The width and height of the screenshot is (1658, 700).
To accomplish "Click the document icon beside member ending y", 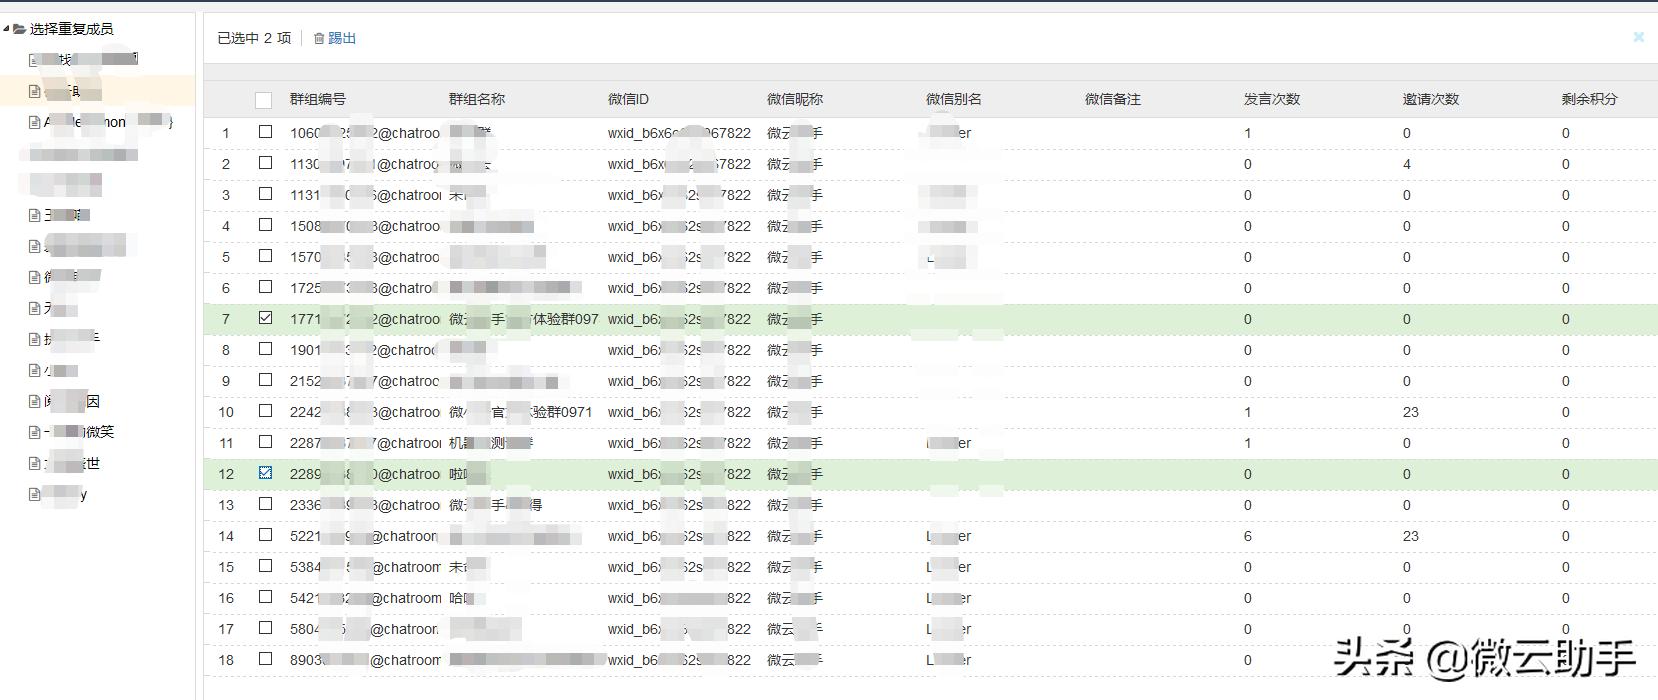I will point(35,494).
